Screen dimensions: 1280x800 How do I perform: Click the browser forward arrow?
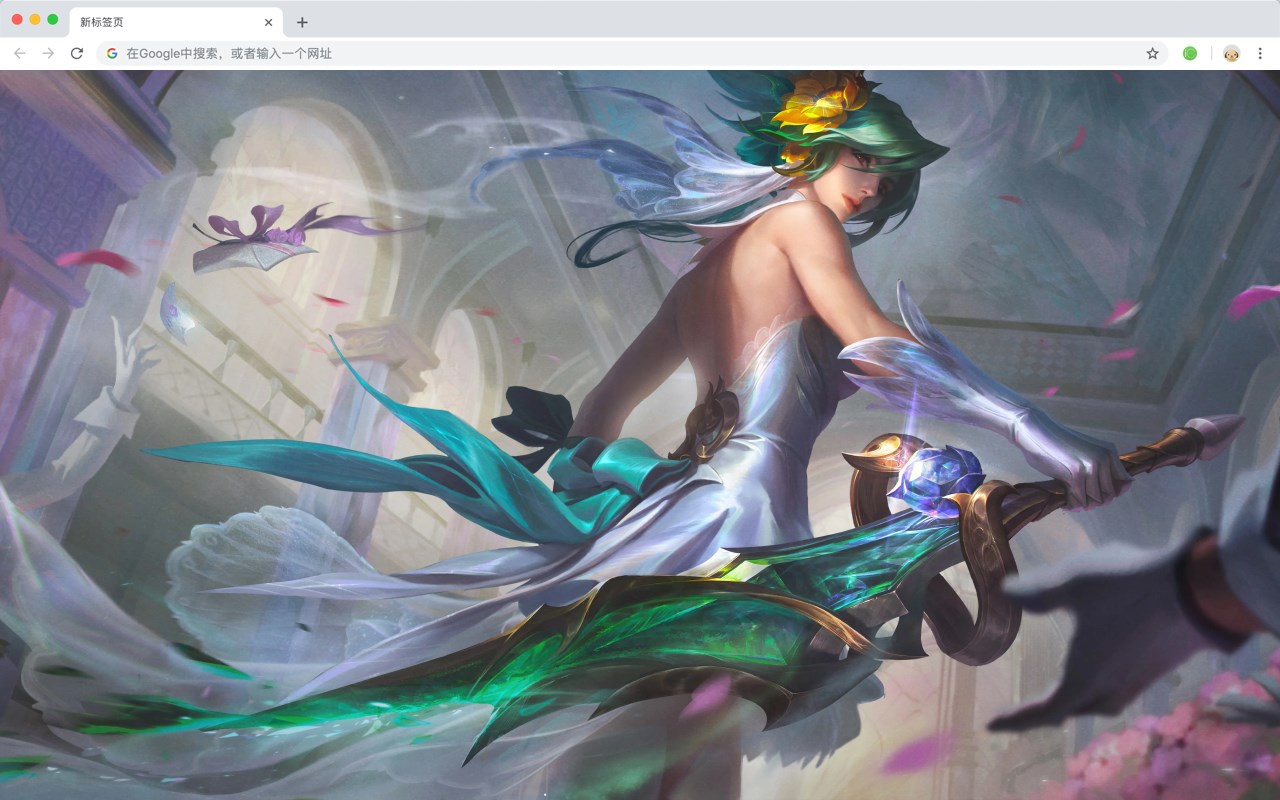click(48, 53)
